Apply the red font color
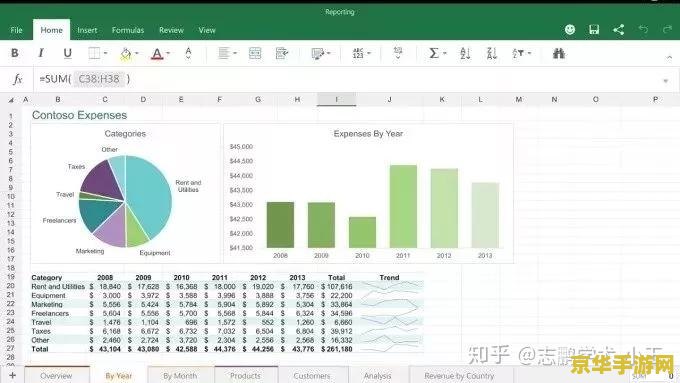 (157, 54)
